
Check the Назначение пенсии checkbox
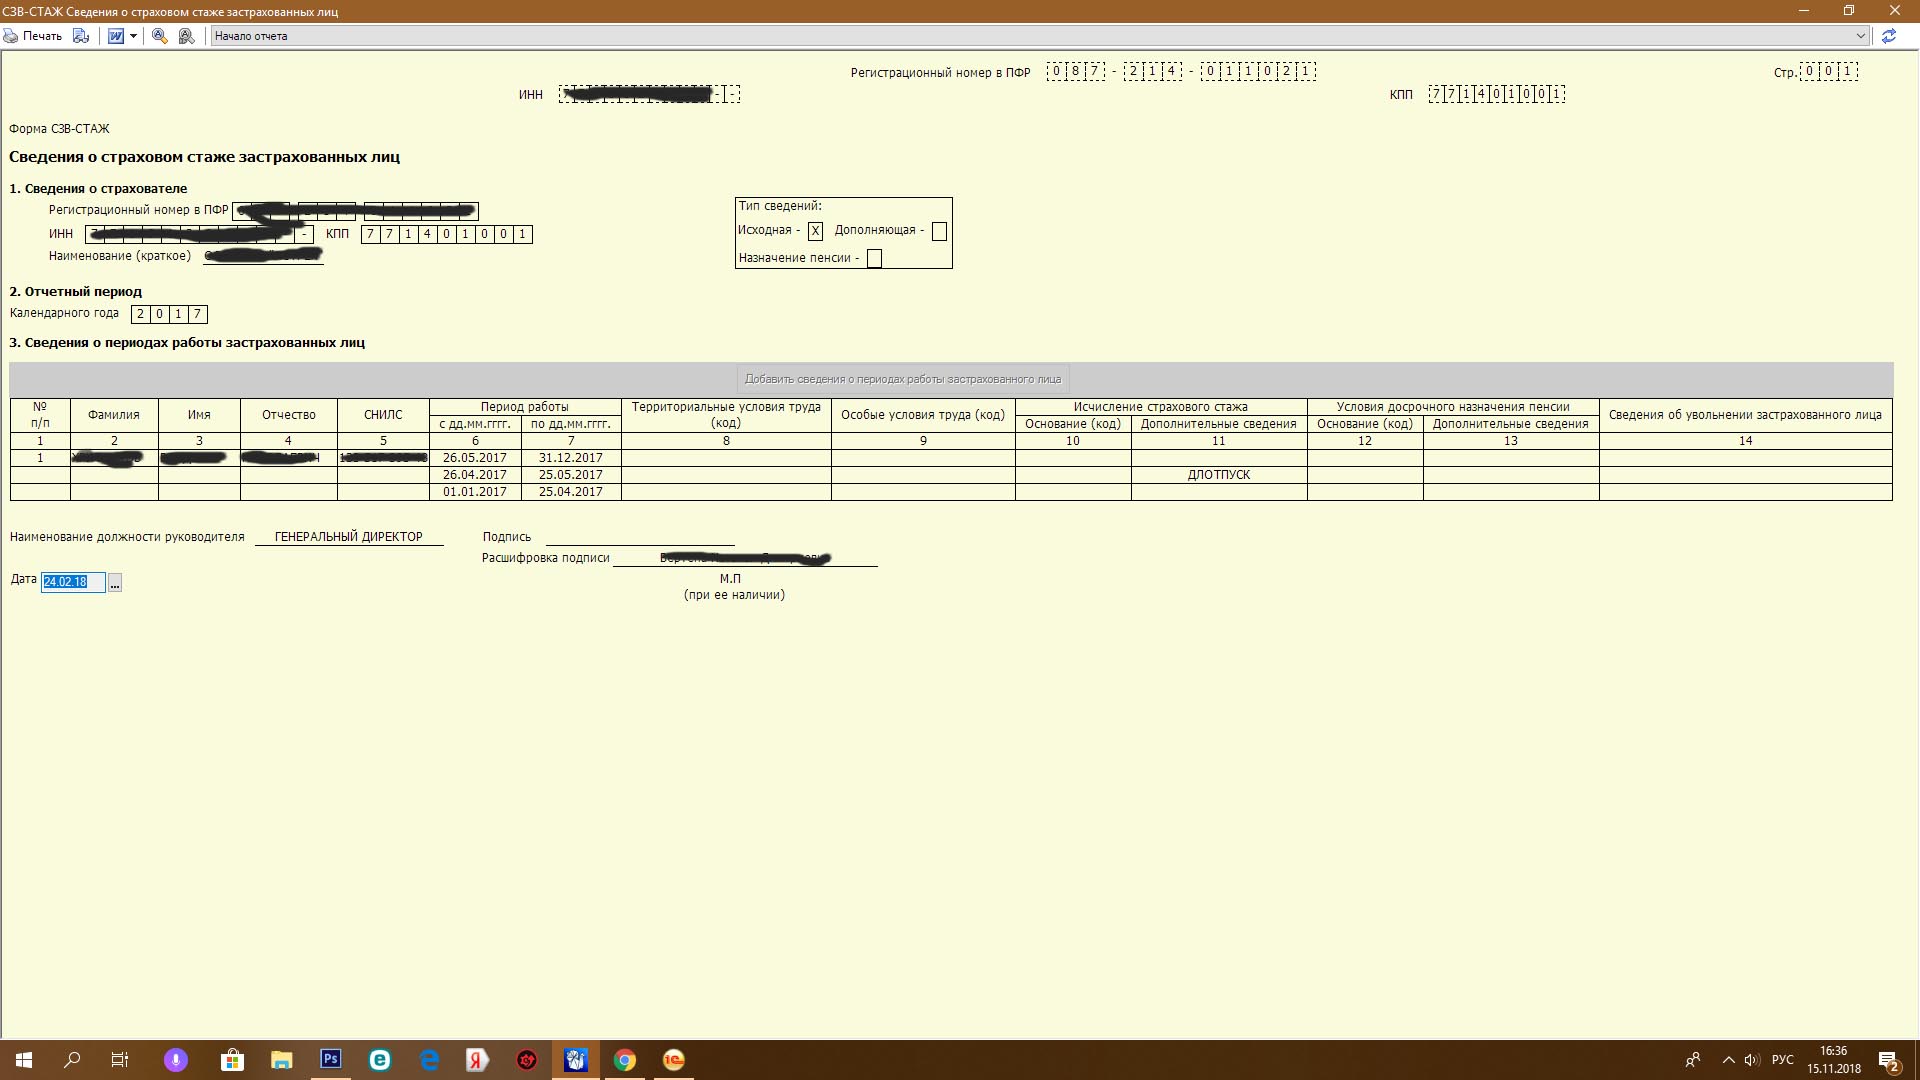click(x=874, y=259)
